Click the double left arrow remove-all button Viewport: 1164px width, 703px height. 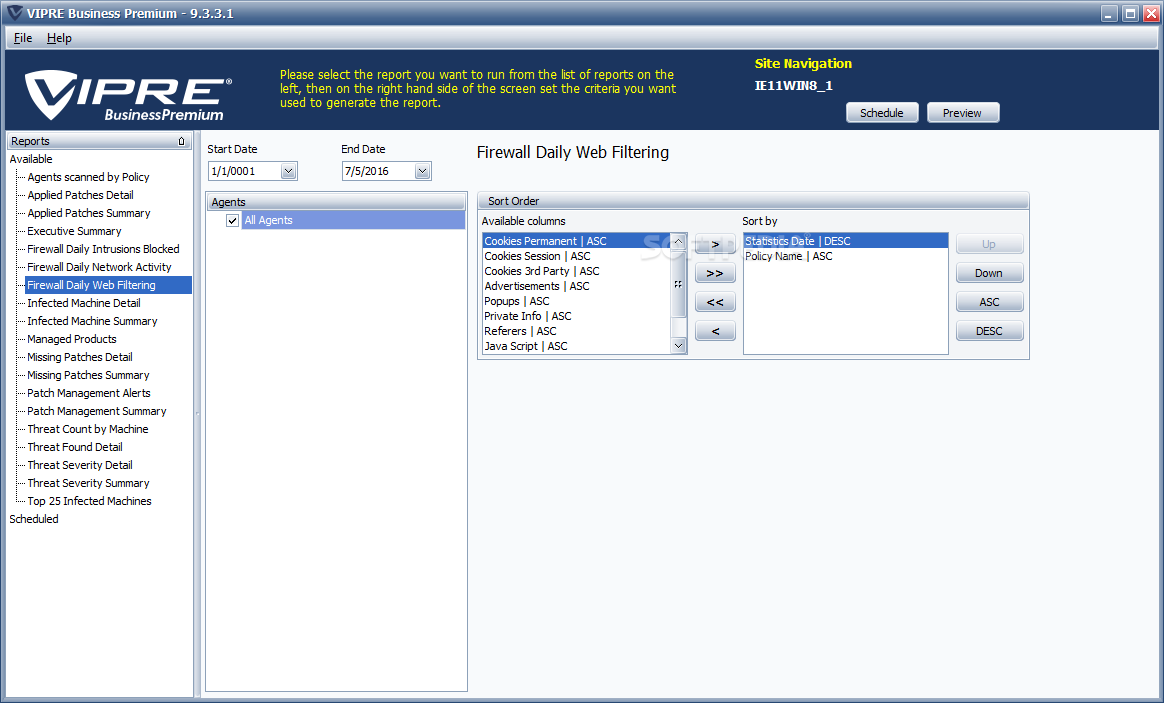tap(715, 302)
